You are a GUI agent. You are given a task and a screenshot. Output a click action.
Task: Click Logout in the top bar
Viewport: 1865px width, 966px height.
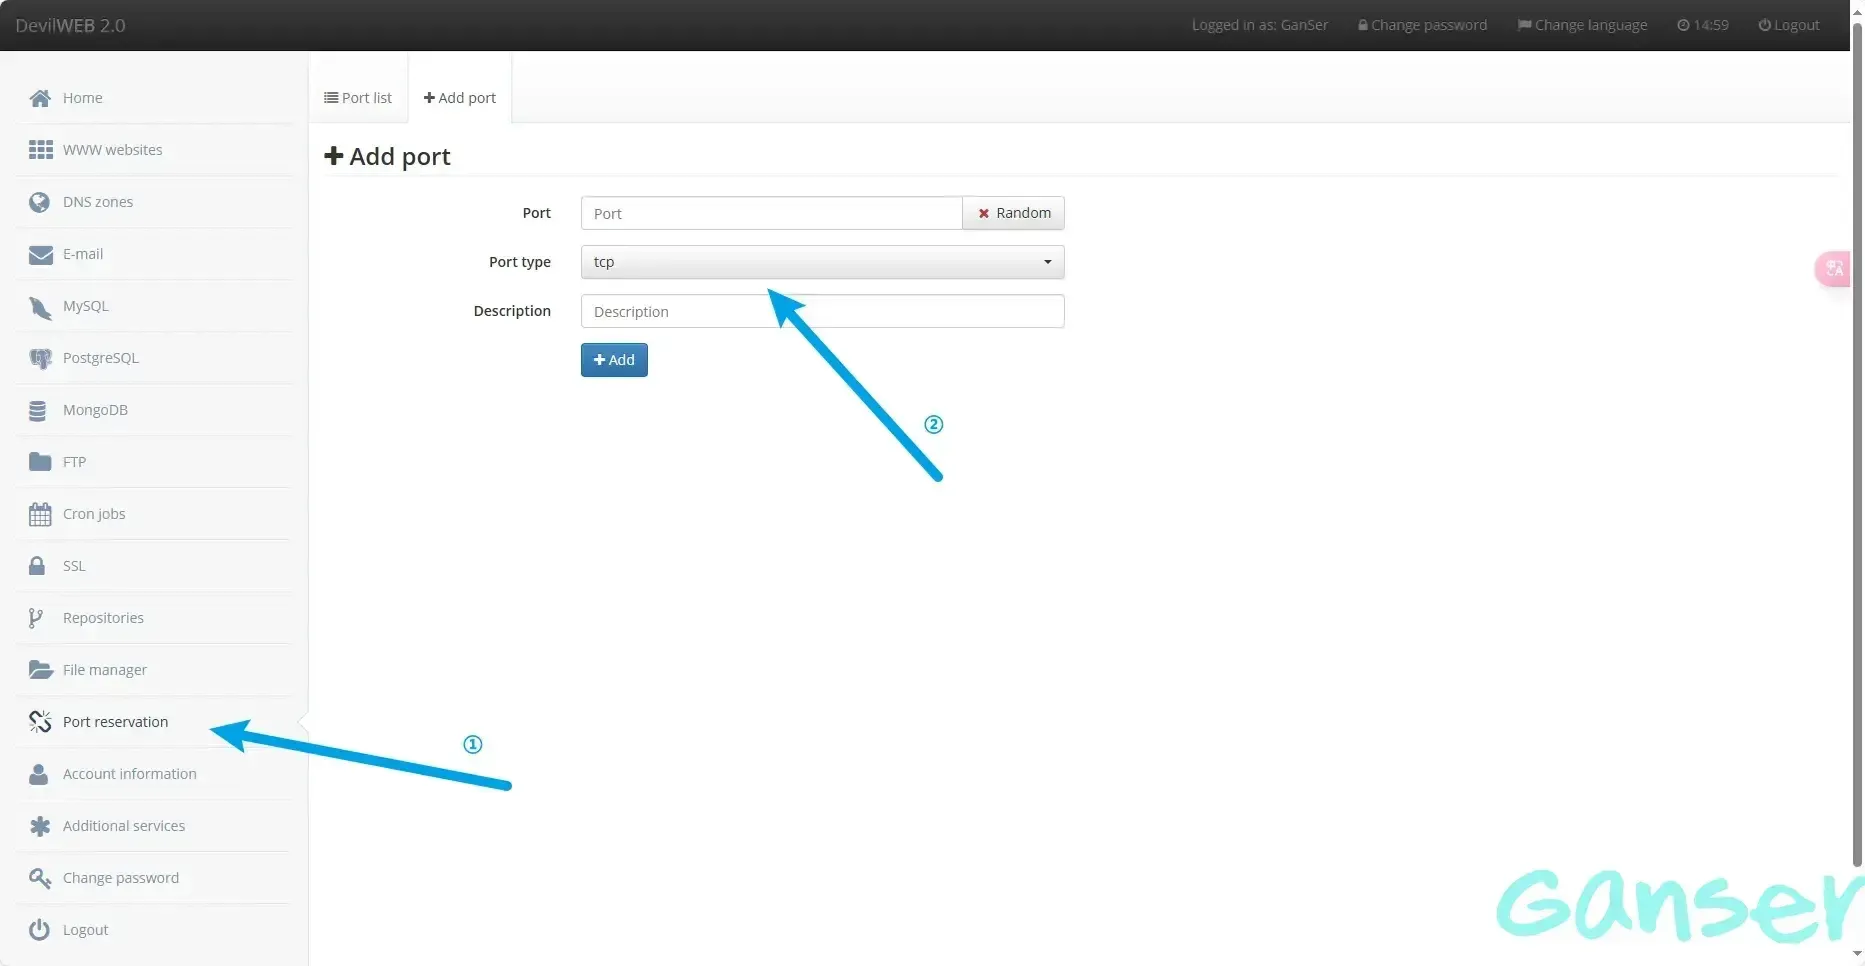tap(1789, 25)
